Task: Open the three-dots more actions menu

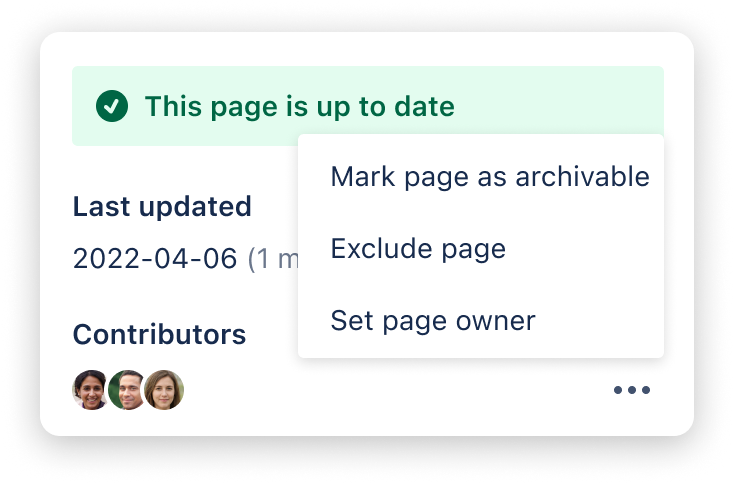Action: click(x=632, y=390)
